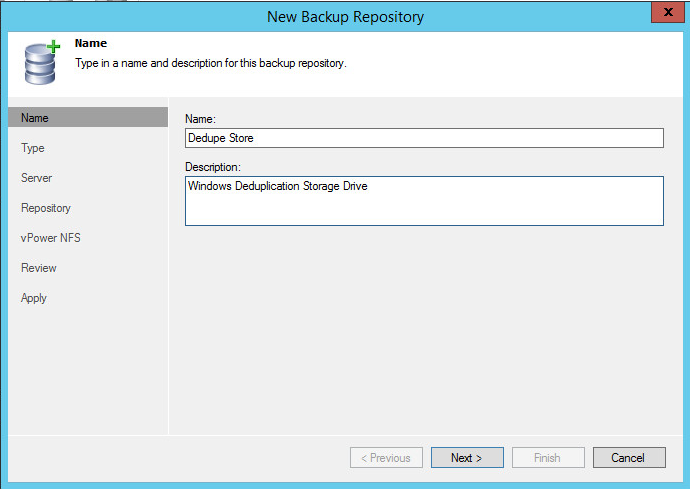
Task: Click the Name: field label
Action: click(200, 119)
